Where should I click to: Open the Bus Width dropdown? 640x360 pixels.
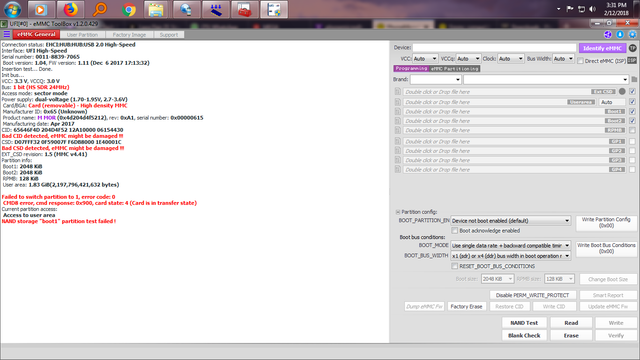point(563,59)
